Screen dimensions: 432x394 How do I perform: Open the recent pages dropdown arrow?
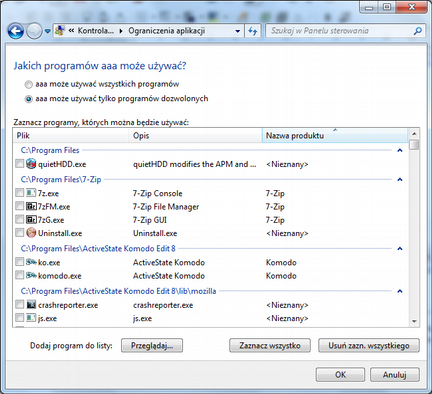pos(48,31)
